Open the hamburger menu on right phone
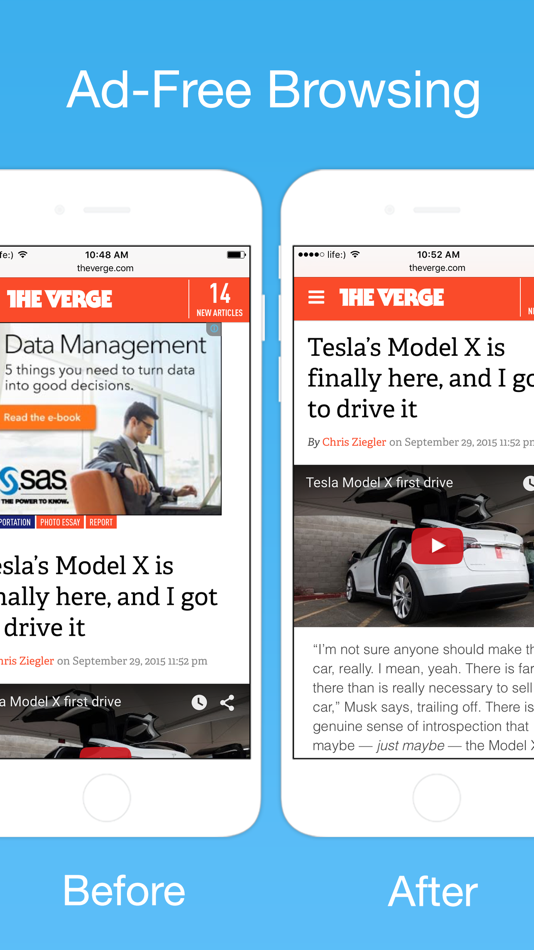Viewport: 534px width, 950px height. point(316,297)
